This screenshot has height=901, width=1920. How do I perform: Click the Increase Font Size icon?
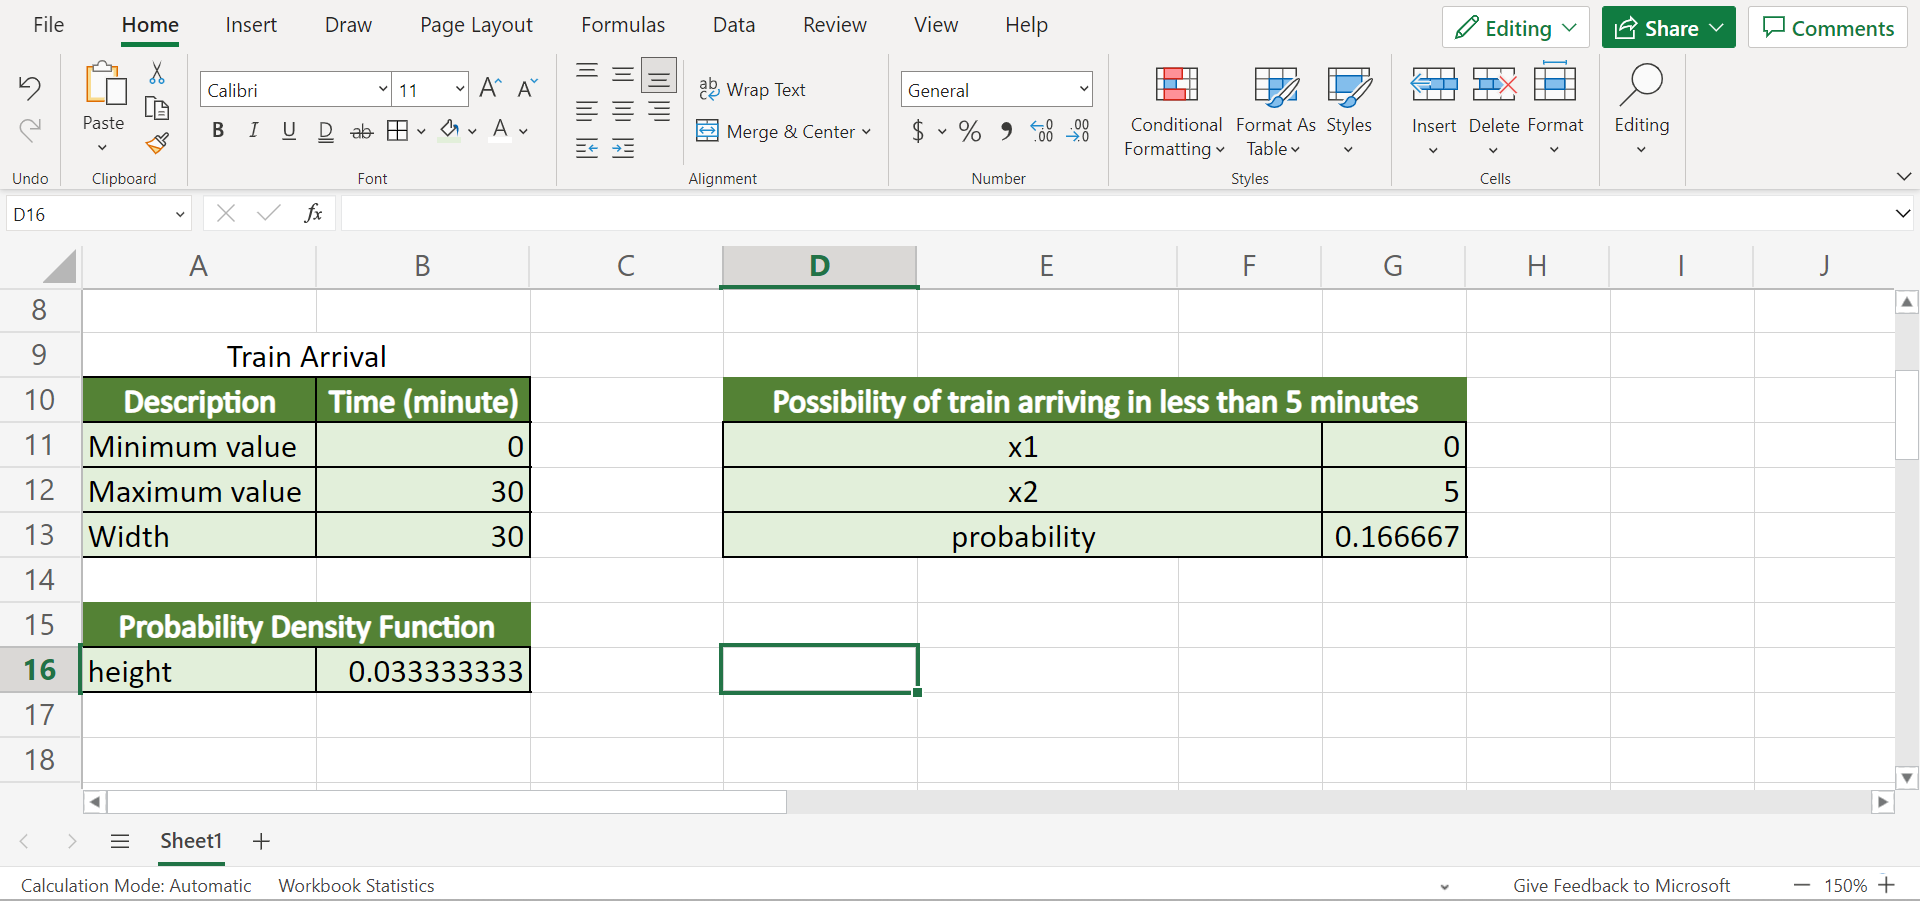click(x=489, y=89)
